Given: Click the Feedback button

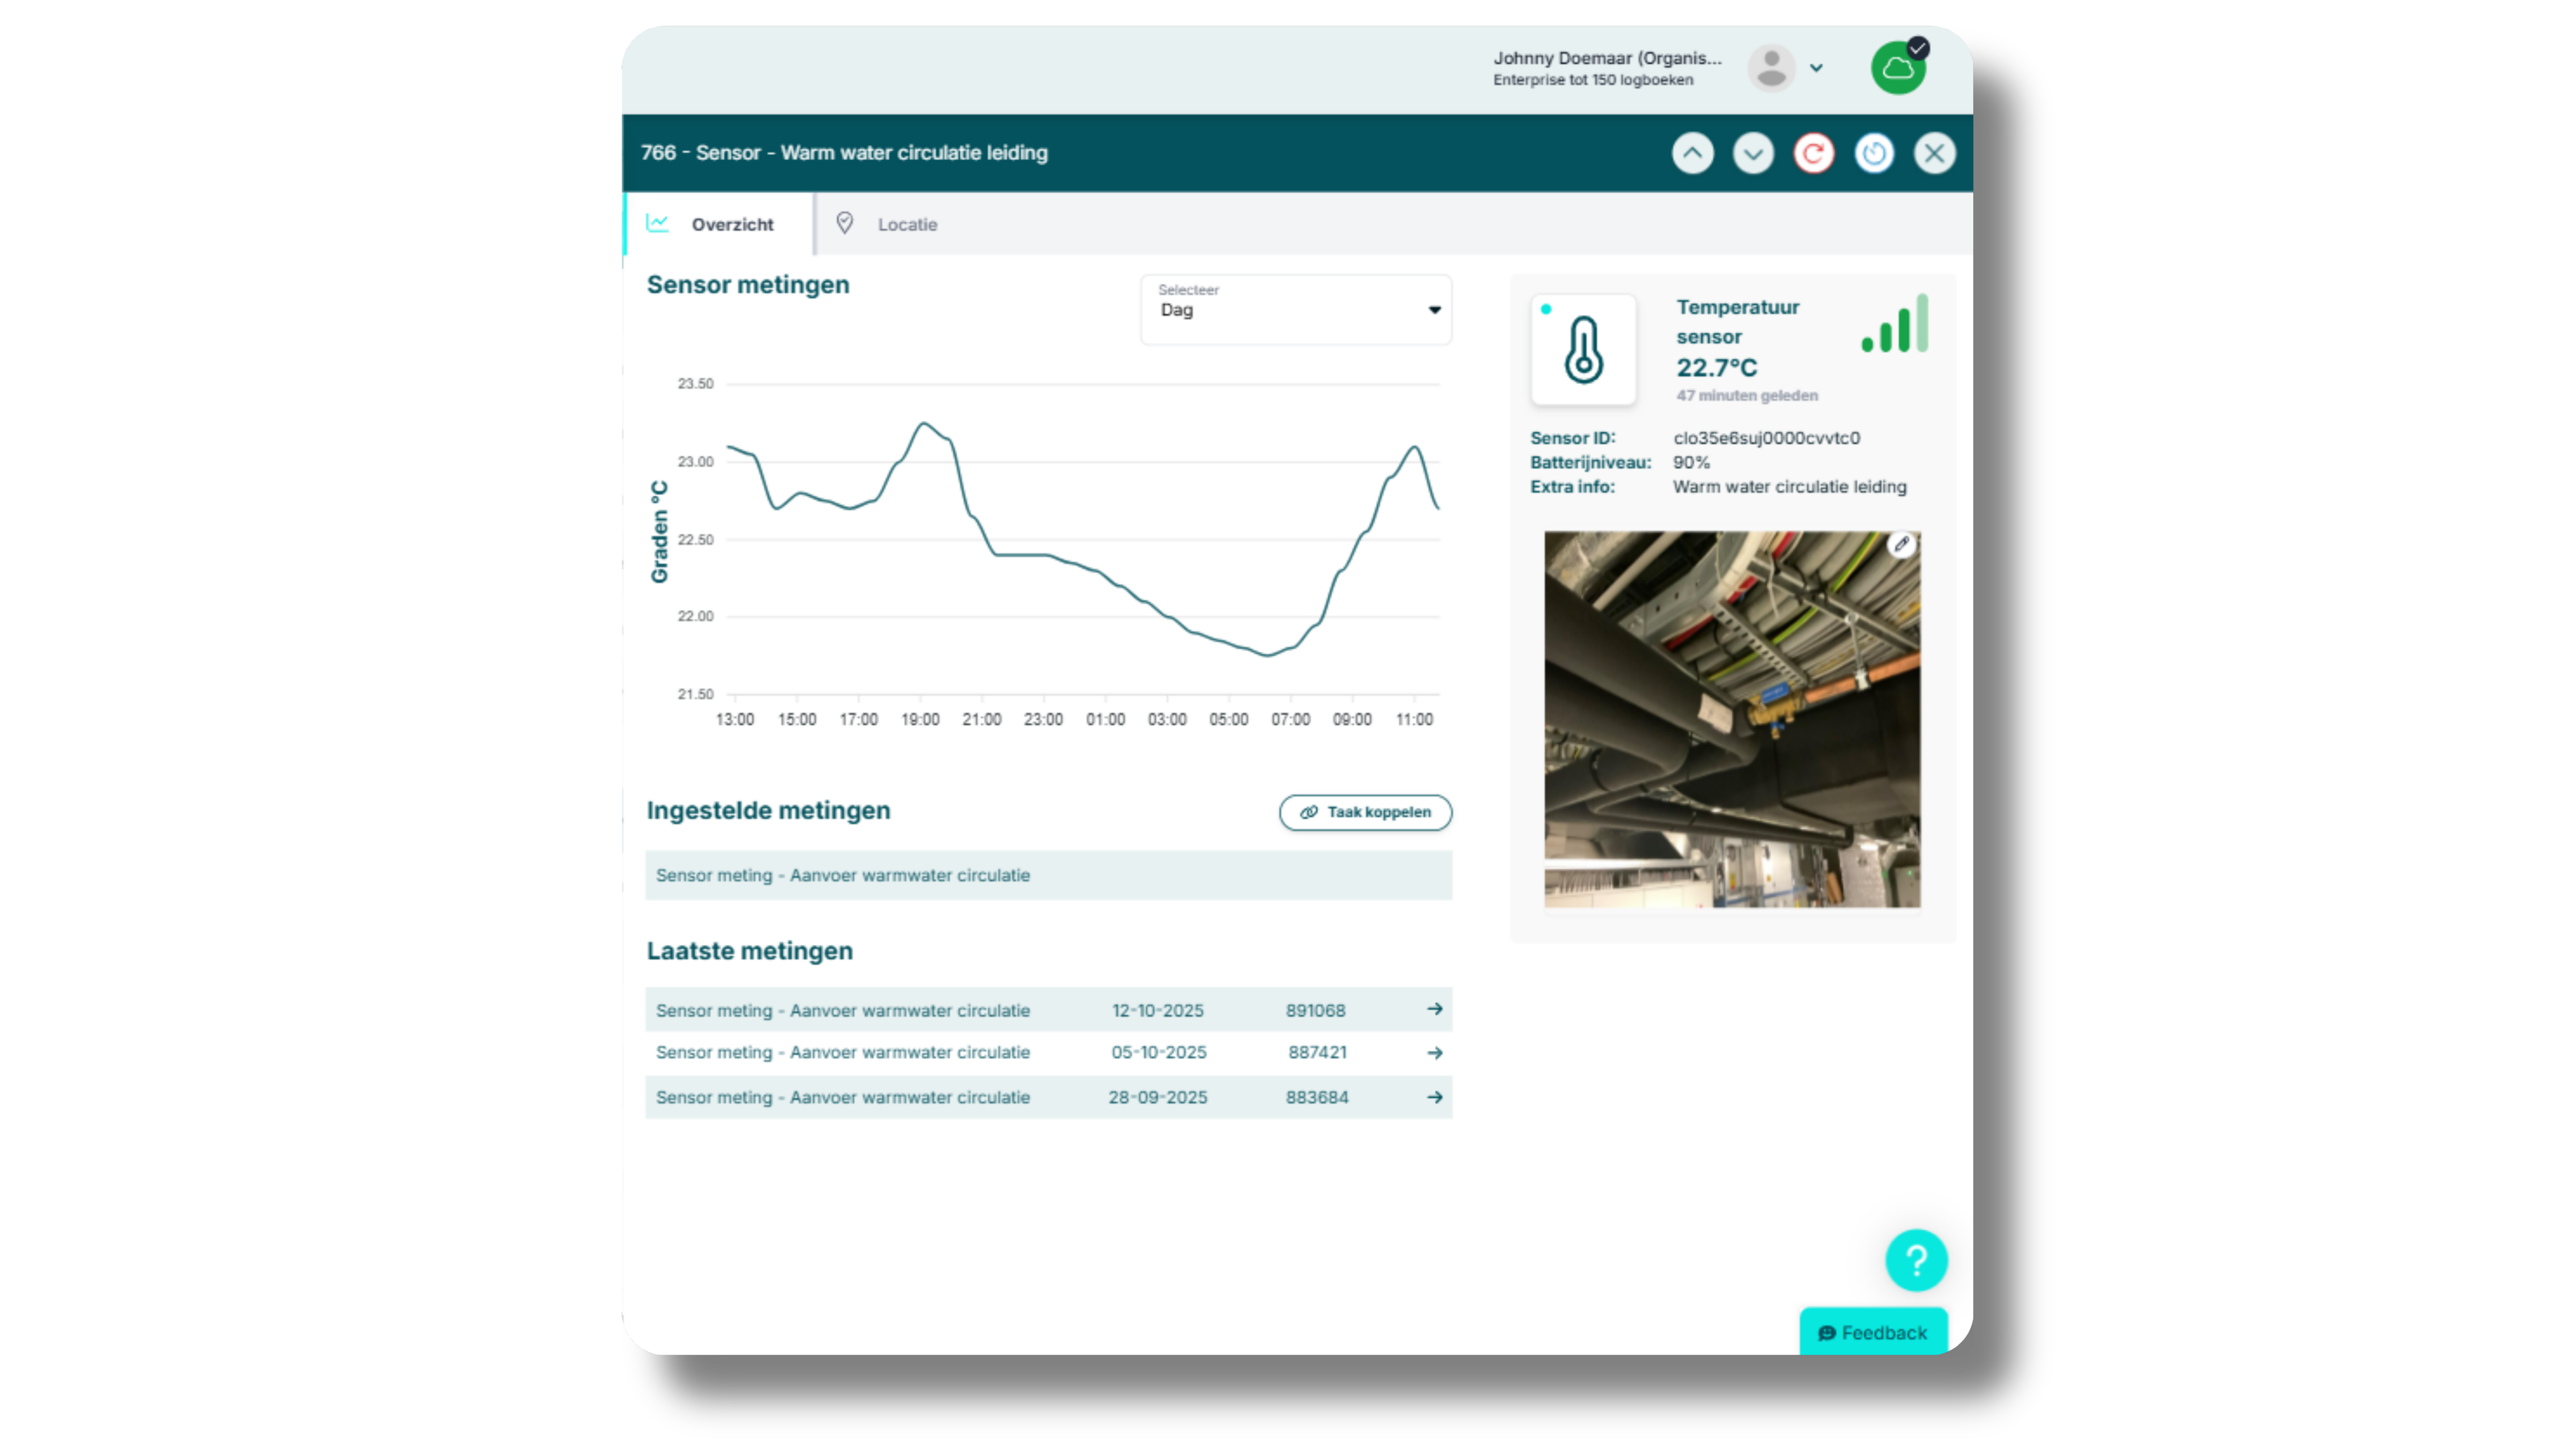Looking at the screenshot, I should point(1873,1332).
